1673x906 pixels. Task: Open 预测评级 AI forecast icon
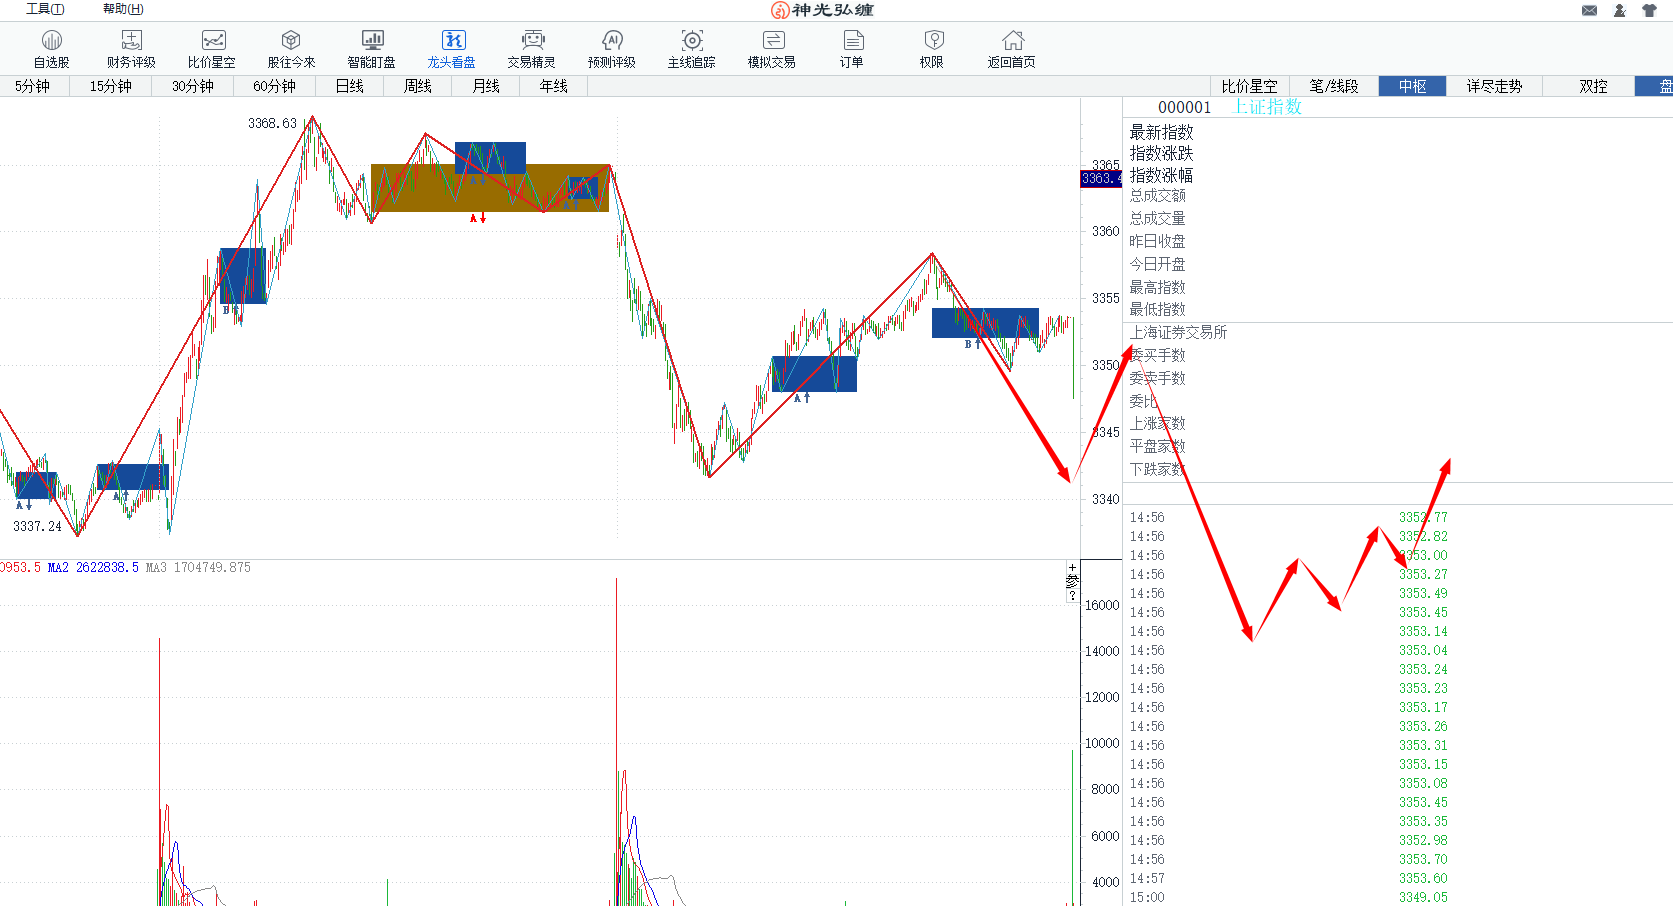point(612,48)
